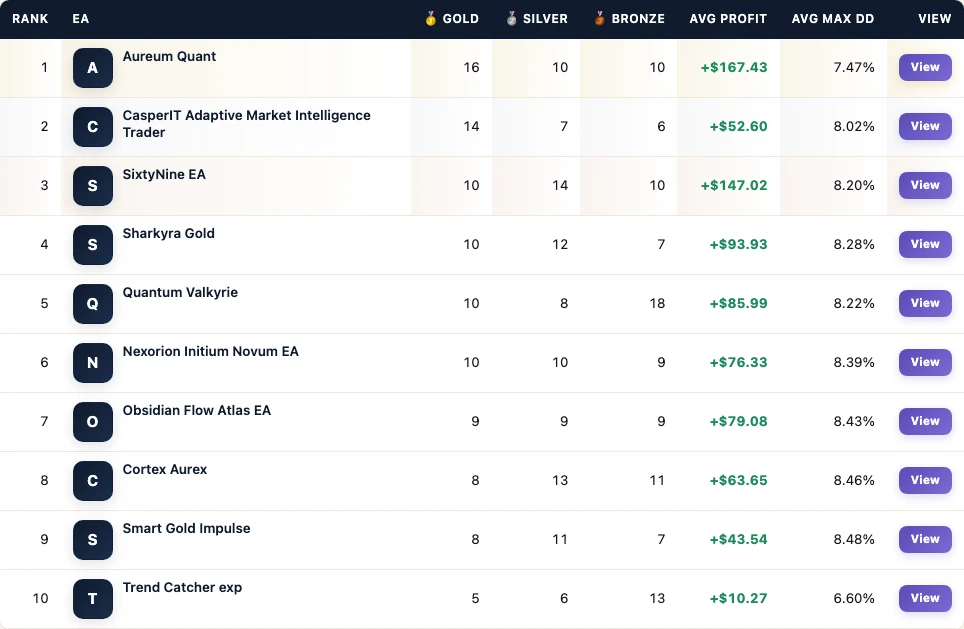Click the Aureum Quant 'A' avatar icon

pyautogui.click(x=93, y=68)
